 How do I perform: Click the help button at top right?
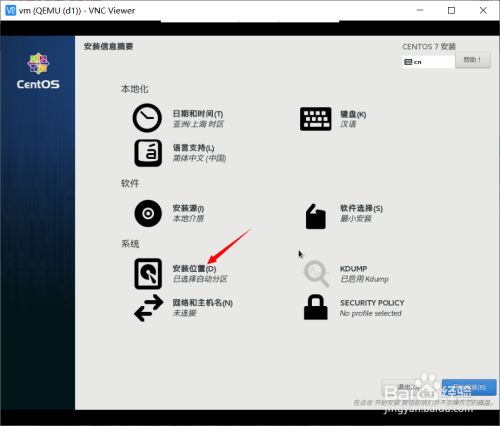(x=473, y=60)
